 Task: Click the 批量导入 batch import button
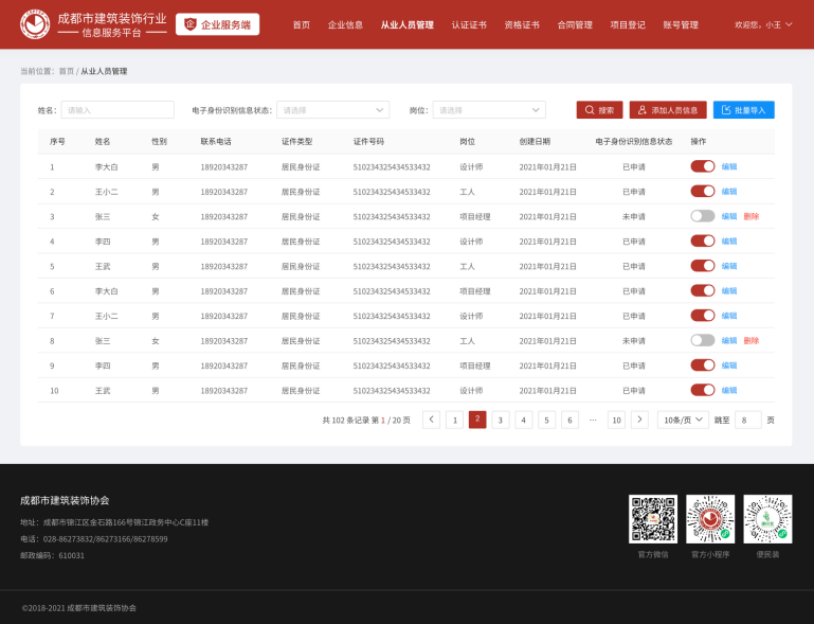[x=743, y=110]
